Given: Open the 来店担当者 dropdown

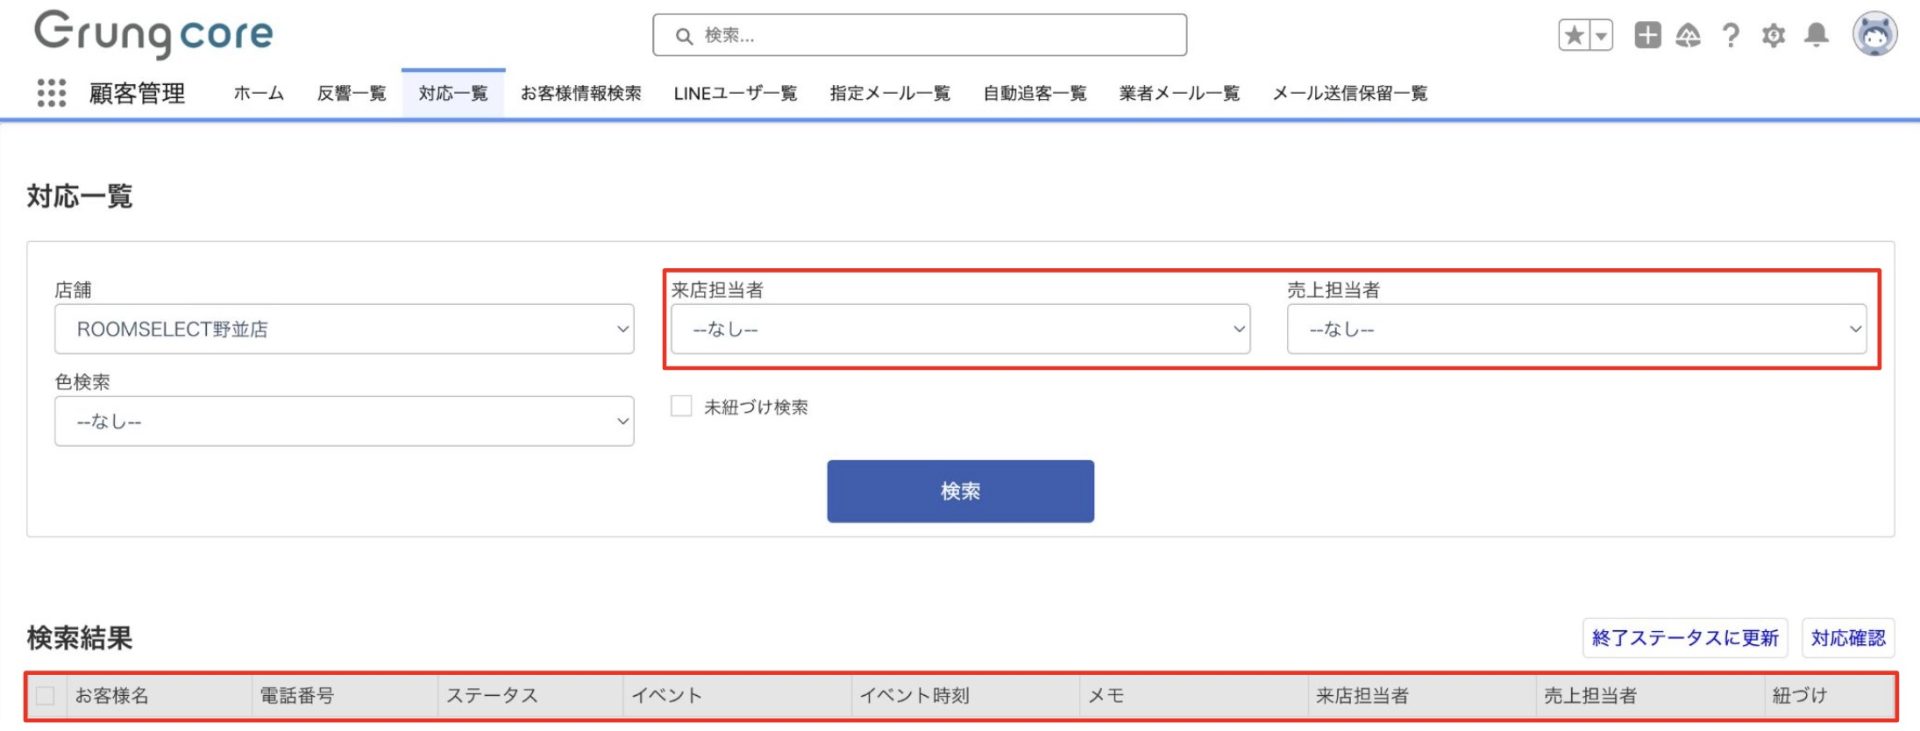Looking at the screenshot, I should click(960, 329).
